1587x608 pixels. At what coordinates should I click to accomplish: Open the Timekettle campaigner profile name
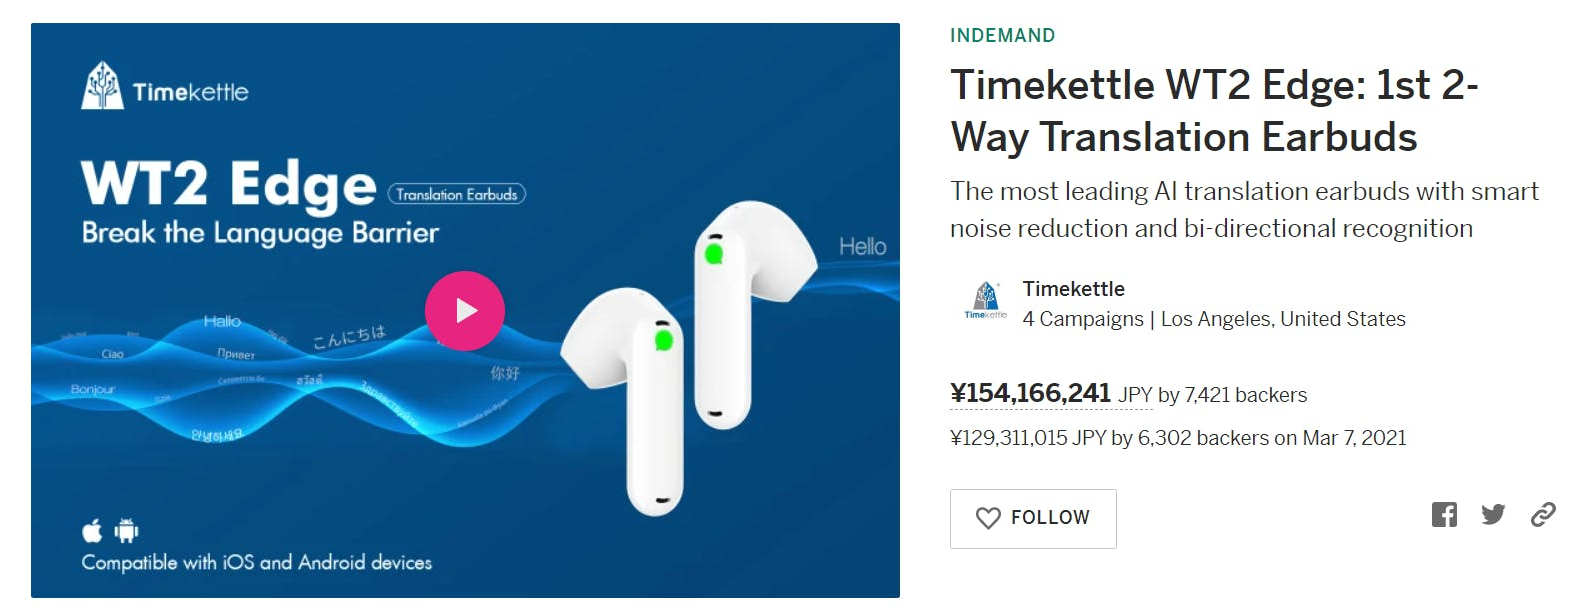pos(1073,289)
